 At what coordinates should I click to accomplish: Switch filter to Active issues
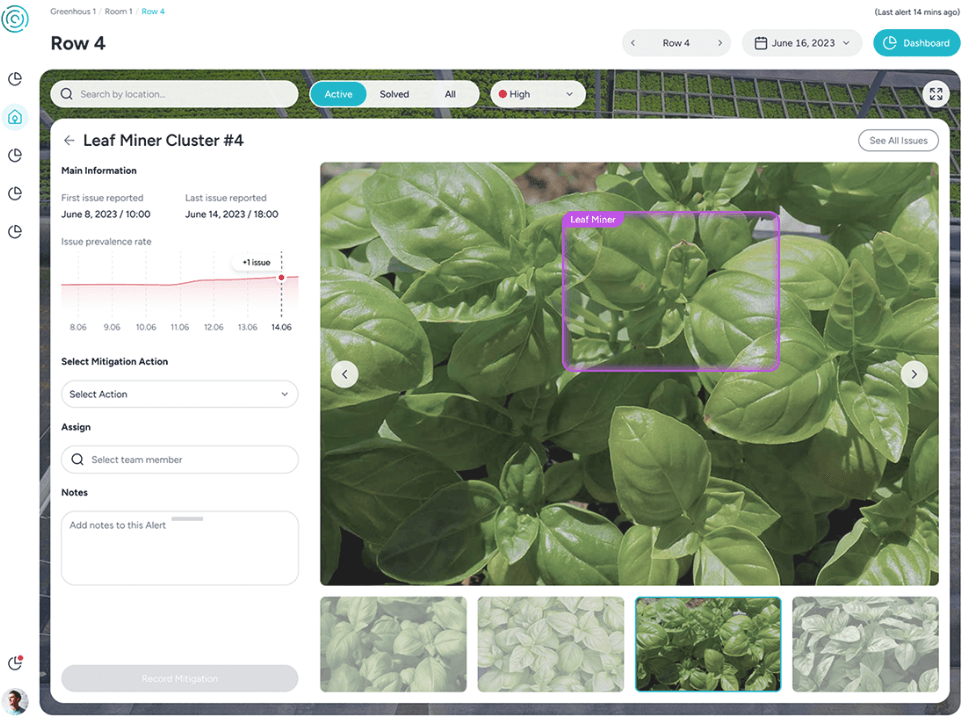click(x=338, y=94)
